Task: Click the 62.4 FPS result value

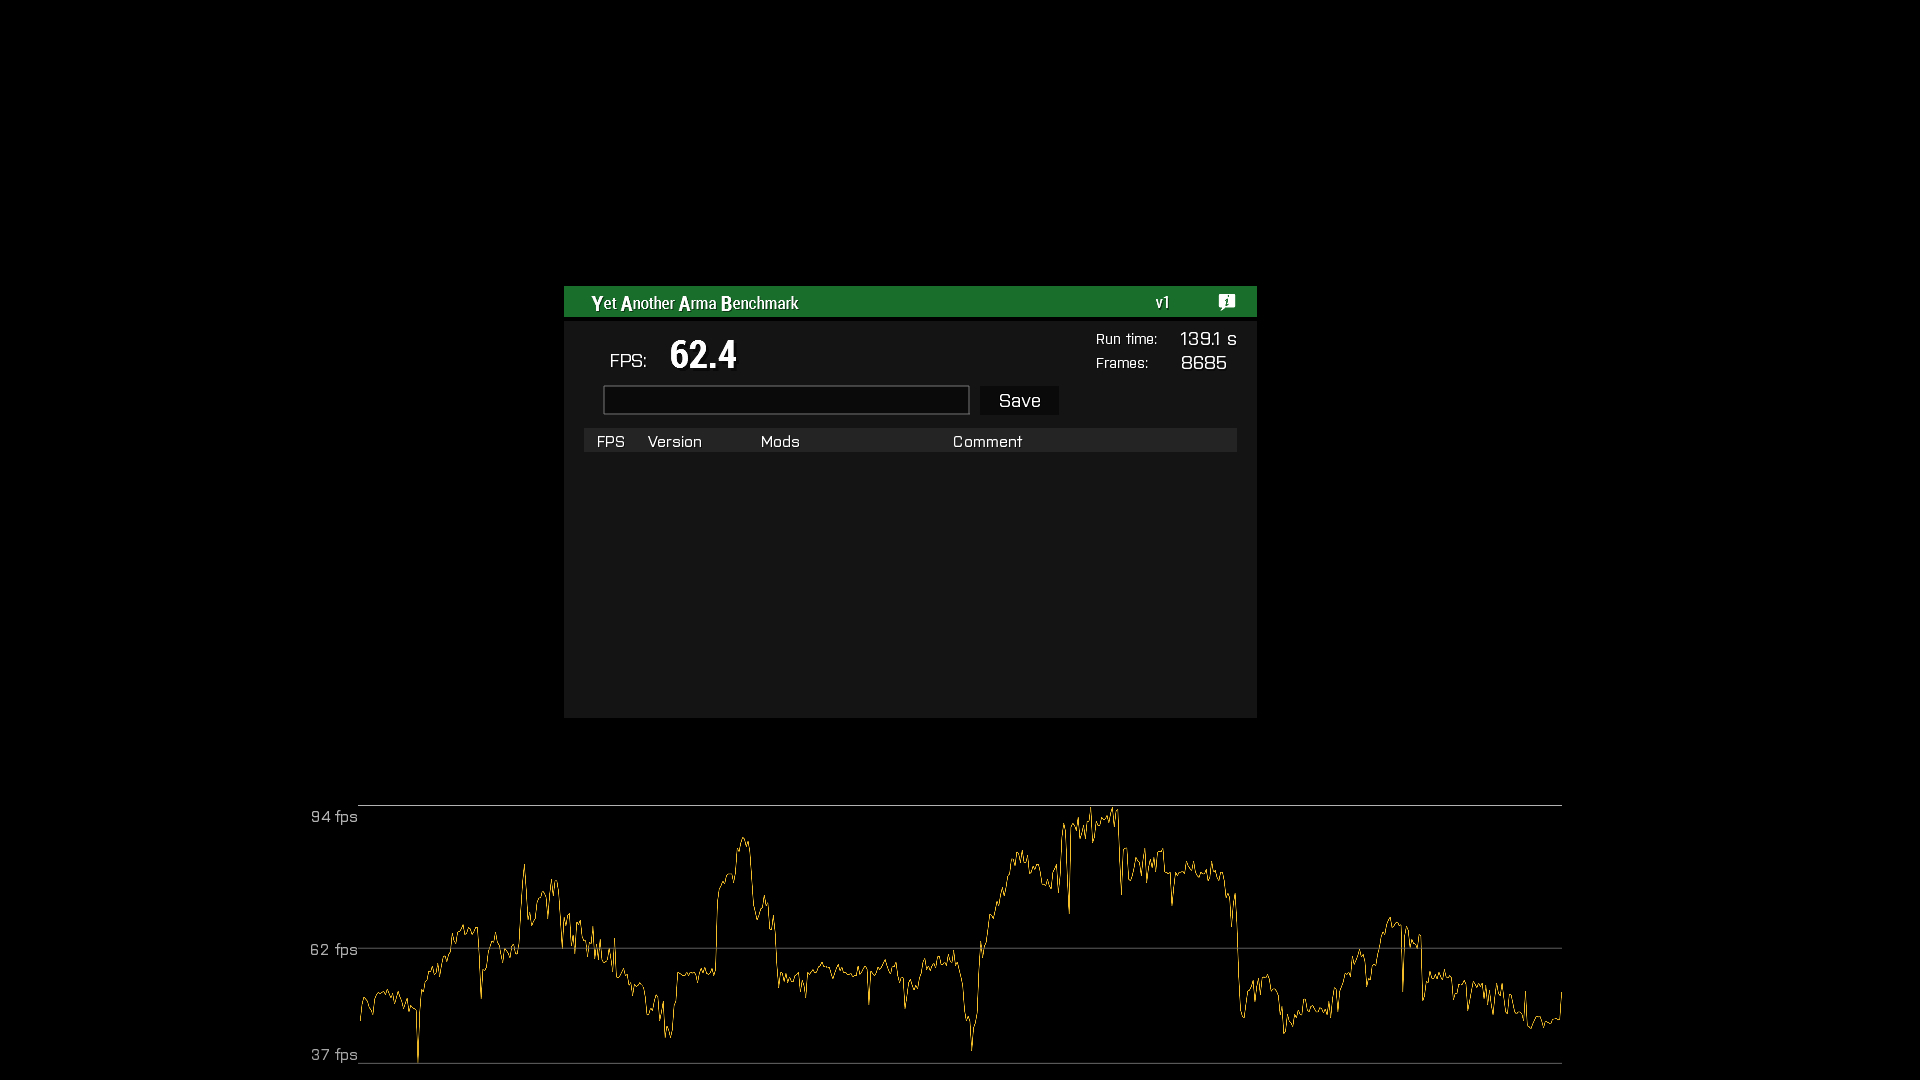Action: pyautogui.click(x=703, y=355)
